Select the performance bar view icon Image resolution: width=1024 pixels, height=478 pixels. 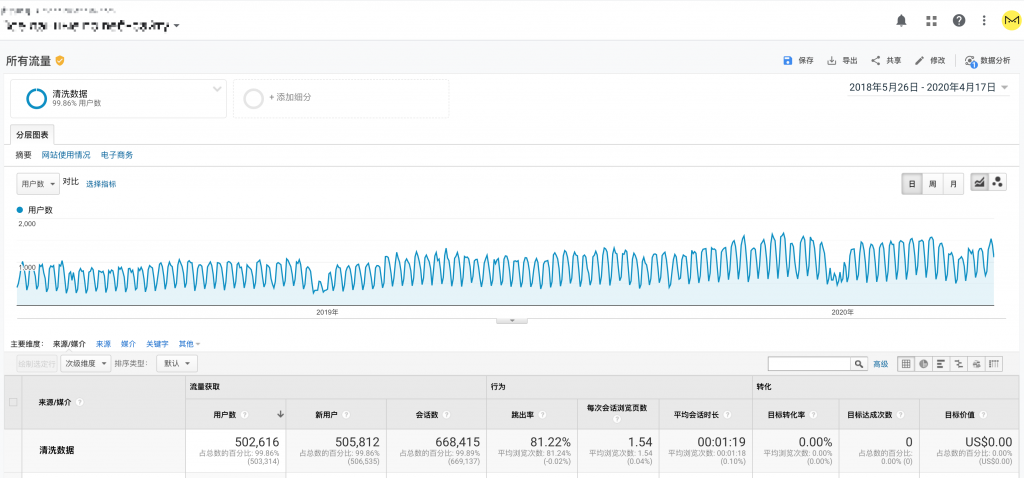941,364
